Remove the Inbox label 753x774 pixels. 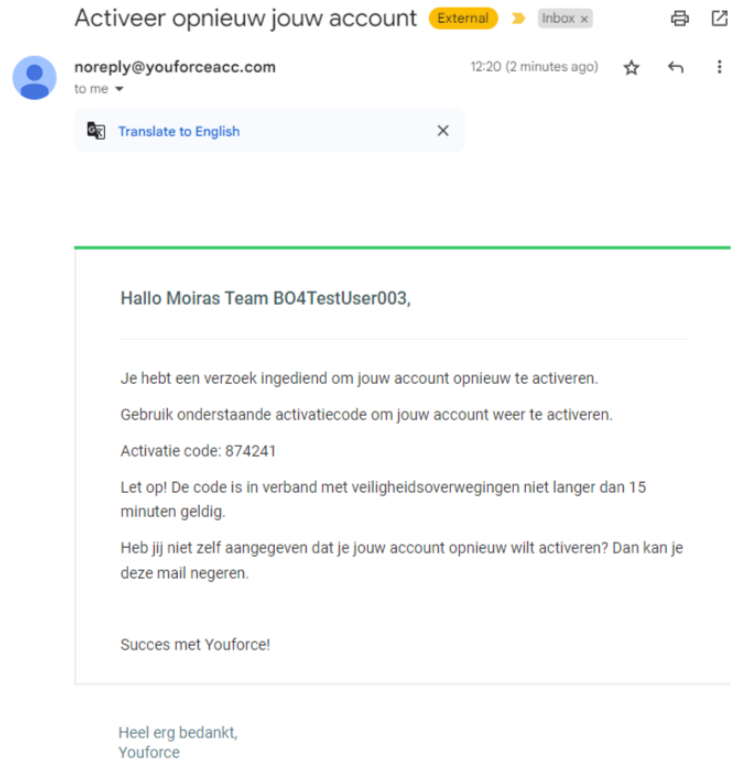[585, 19]
